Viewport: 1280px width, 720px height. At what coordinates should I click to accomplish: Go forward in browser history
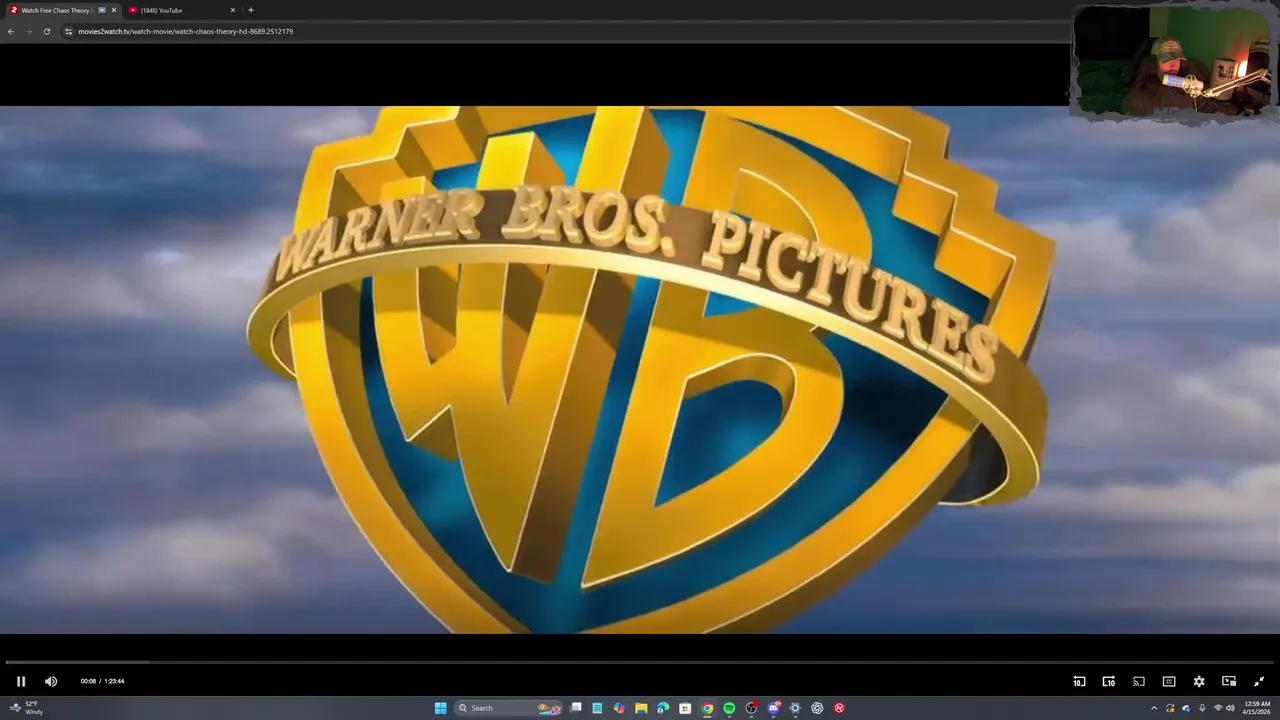[x=28, y=31]
